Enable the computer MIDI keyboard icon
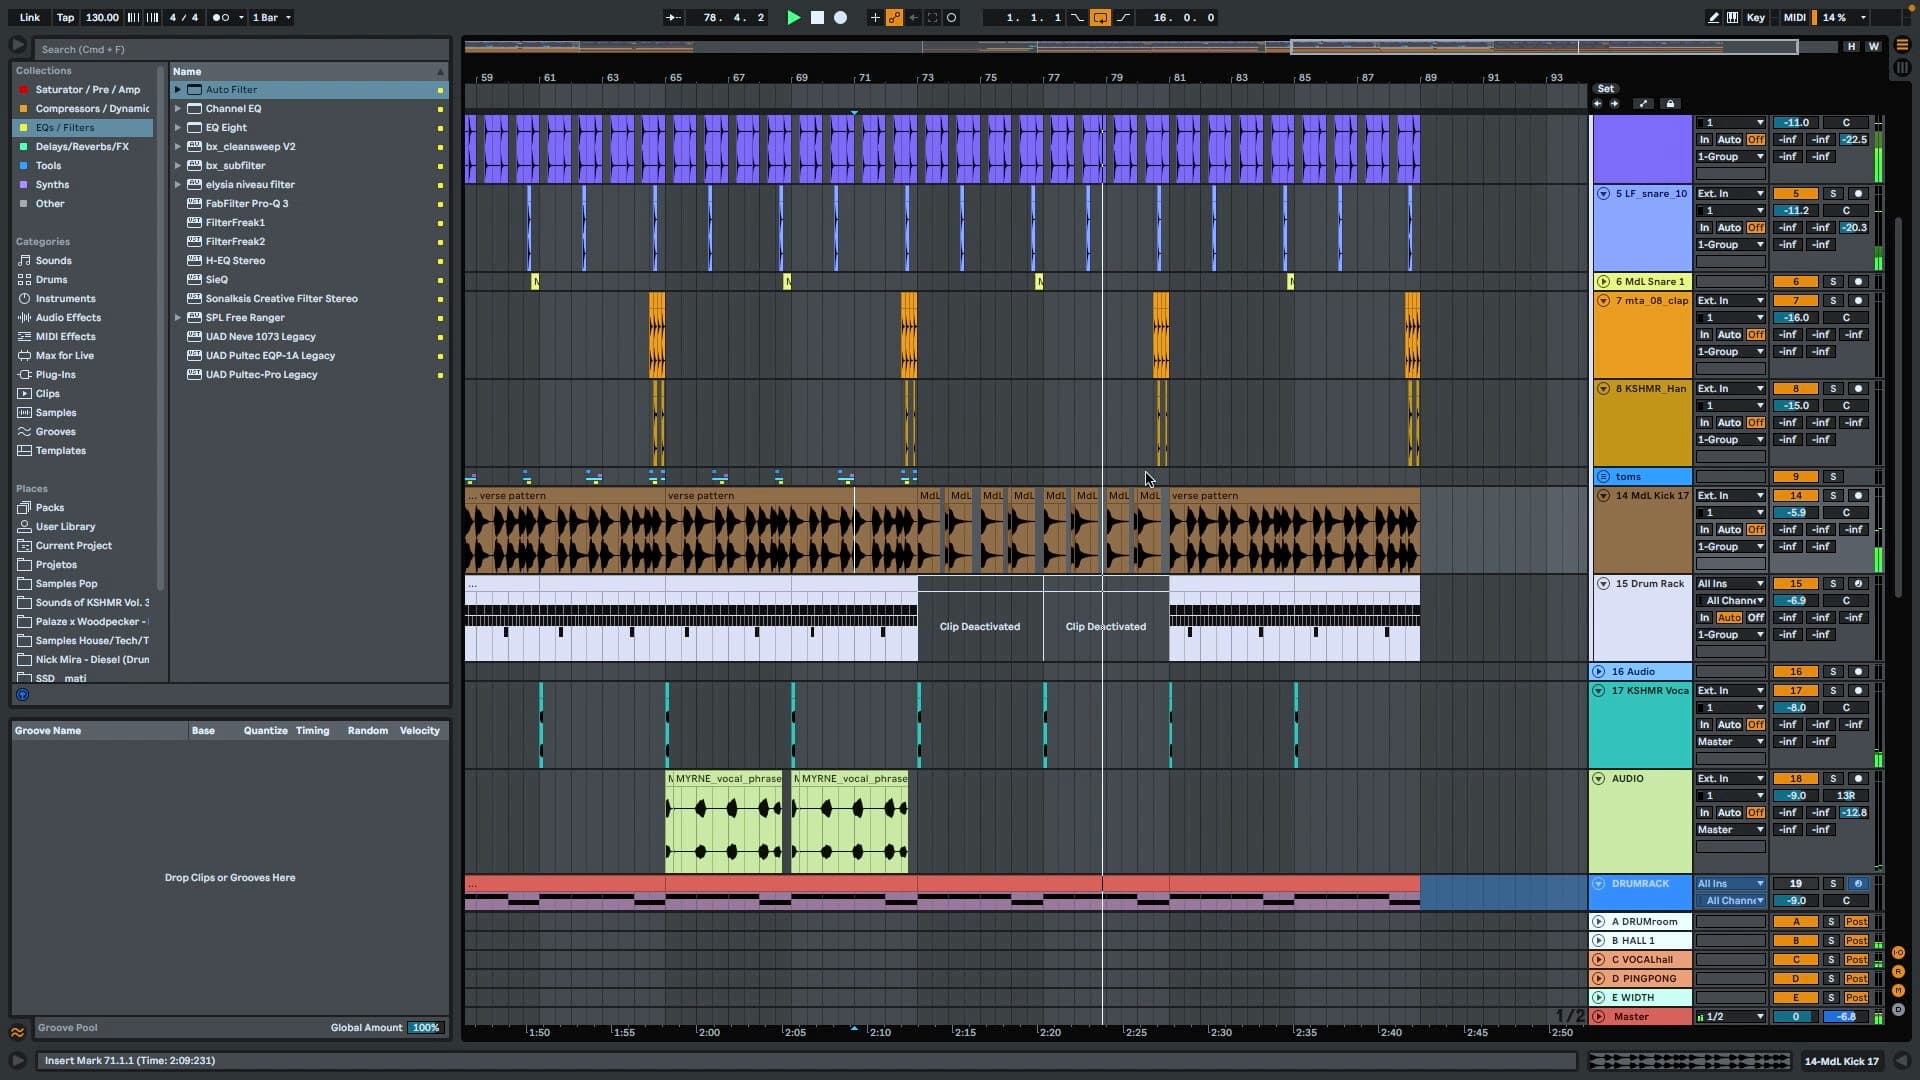The image size is (1920, 1080). point(1732,17)
